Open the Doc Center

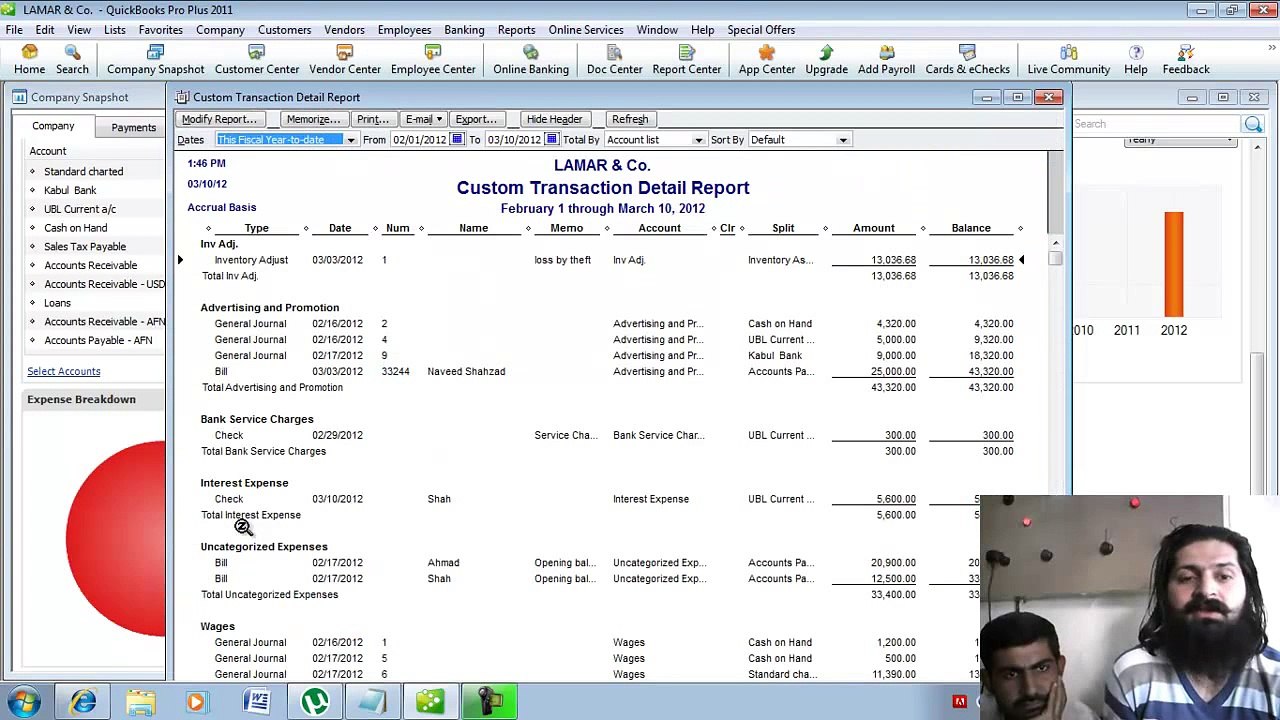pos(614,59)
